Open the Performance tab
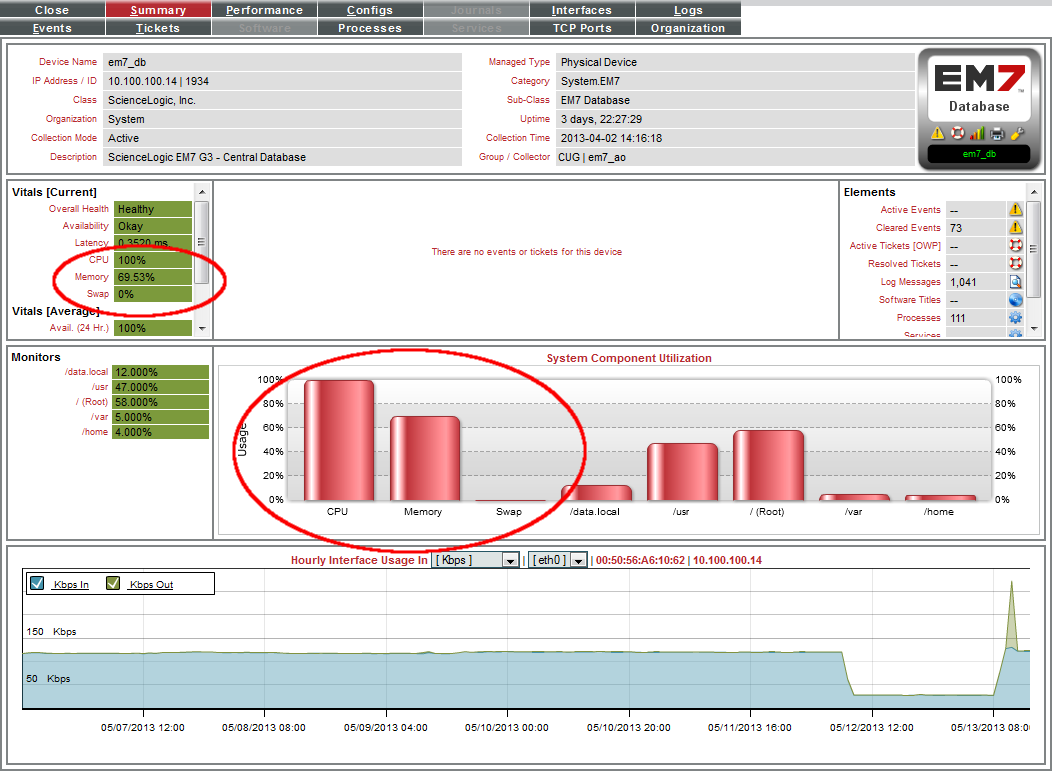 (x=264, y=10)
